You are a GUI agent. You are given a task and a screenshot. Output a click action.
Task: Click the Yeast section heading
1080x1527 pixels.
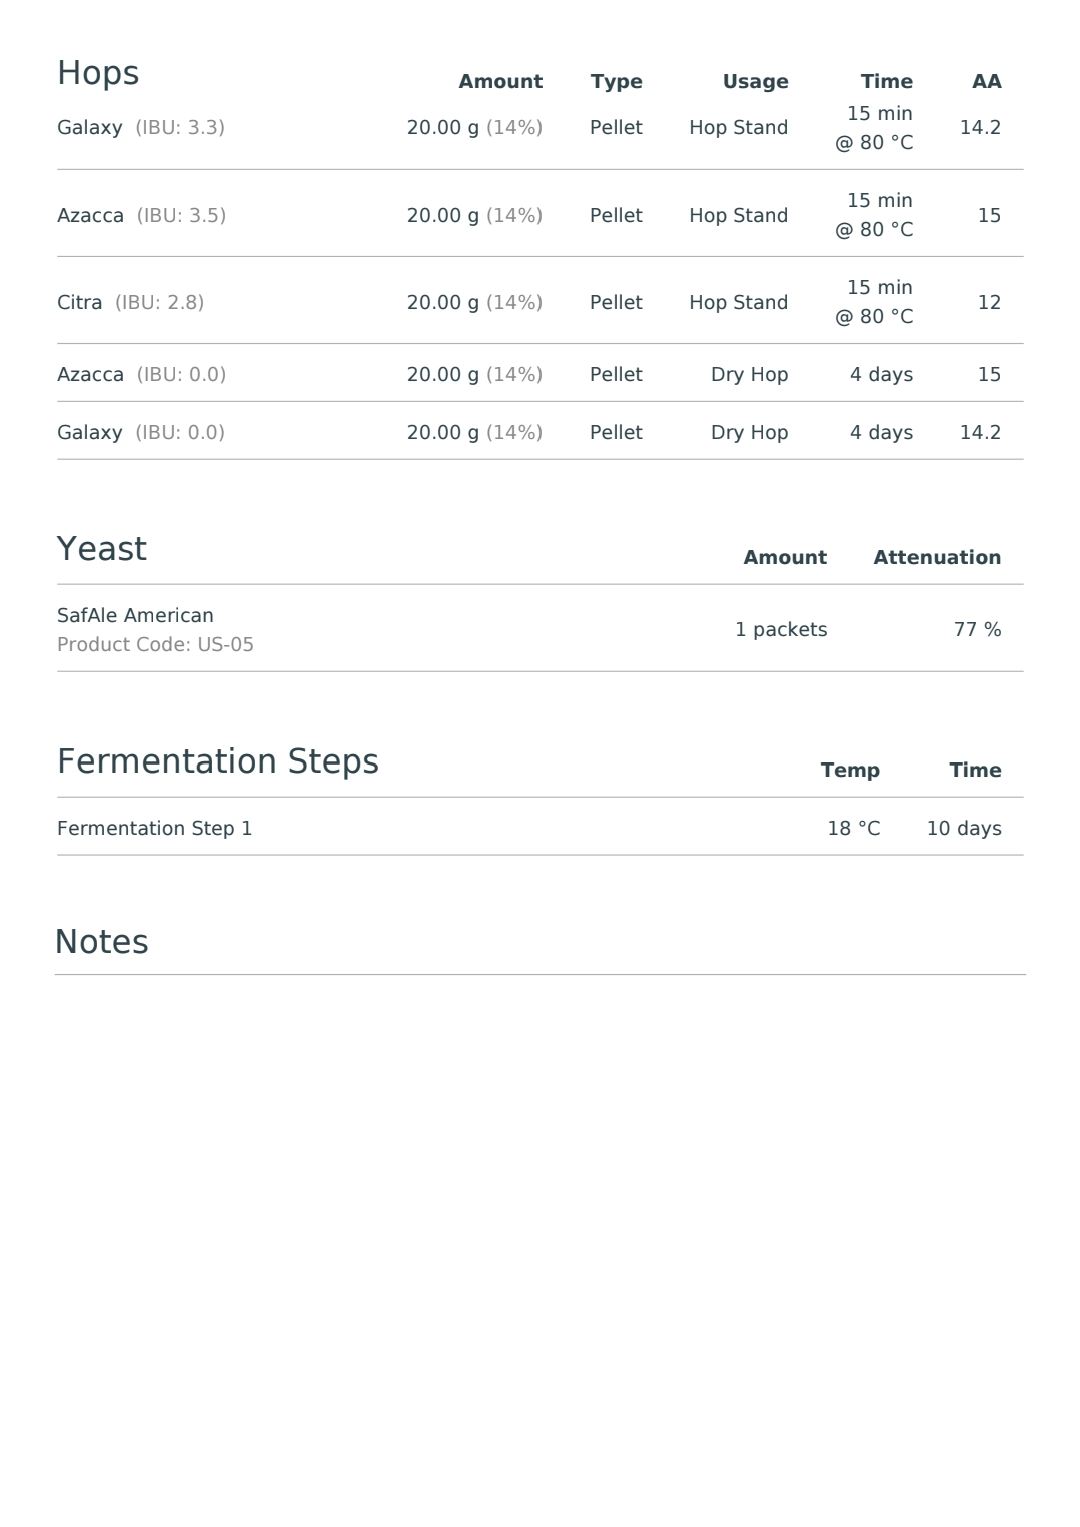pyautogui.click(x=102, y=549)
